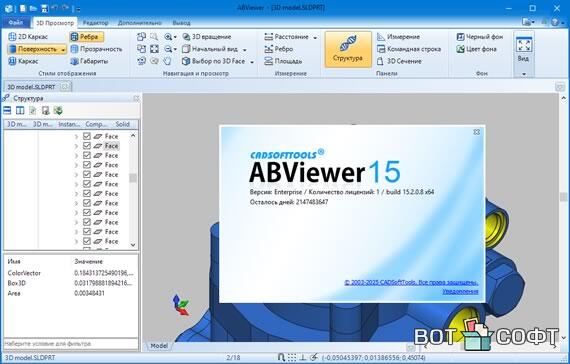Select the ColorVector property row
Viewport: 570px width, 364px height.
coord(71,273)
